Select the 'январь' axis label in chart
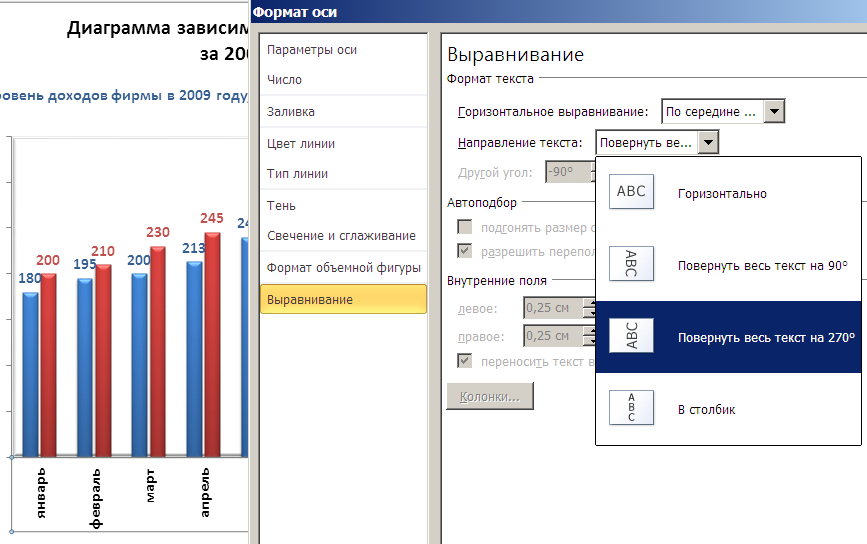Screen dimensions: 867x544 coord(41,493)
